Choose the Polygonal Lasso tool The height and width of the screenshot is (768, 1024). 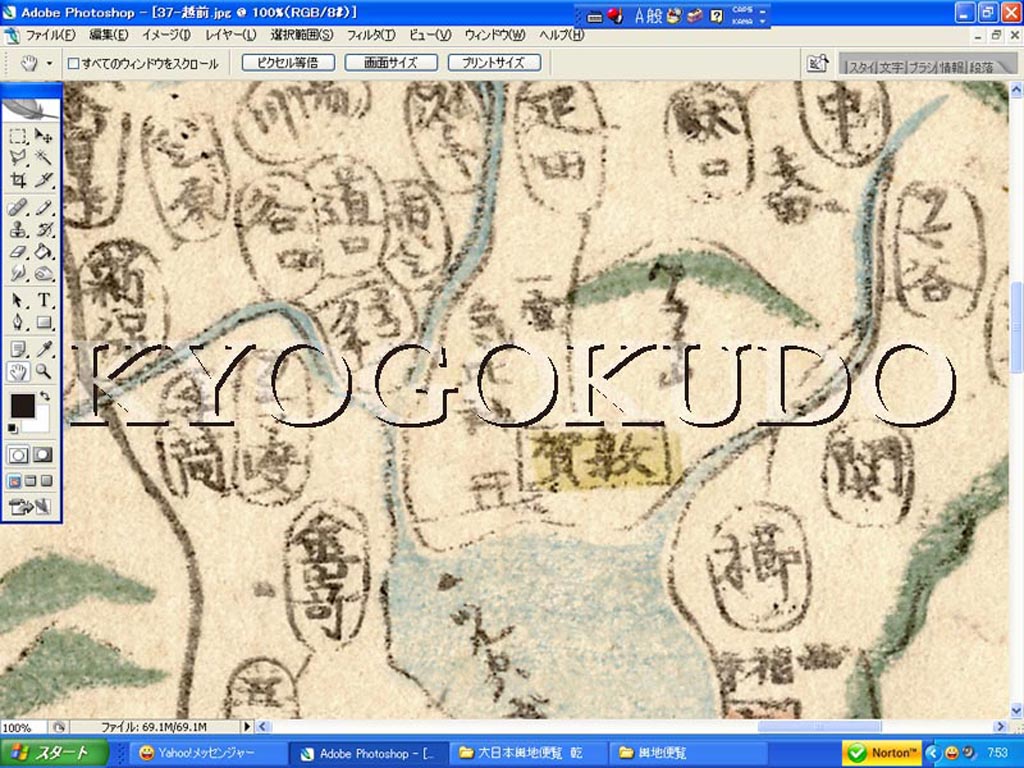18,157
